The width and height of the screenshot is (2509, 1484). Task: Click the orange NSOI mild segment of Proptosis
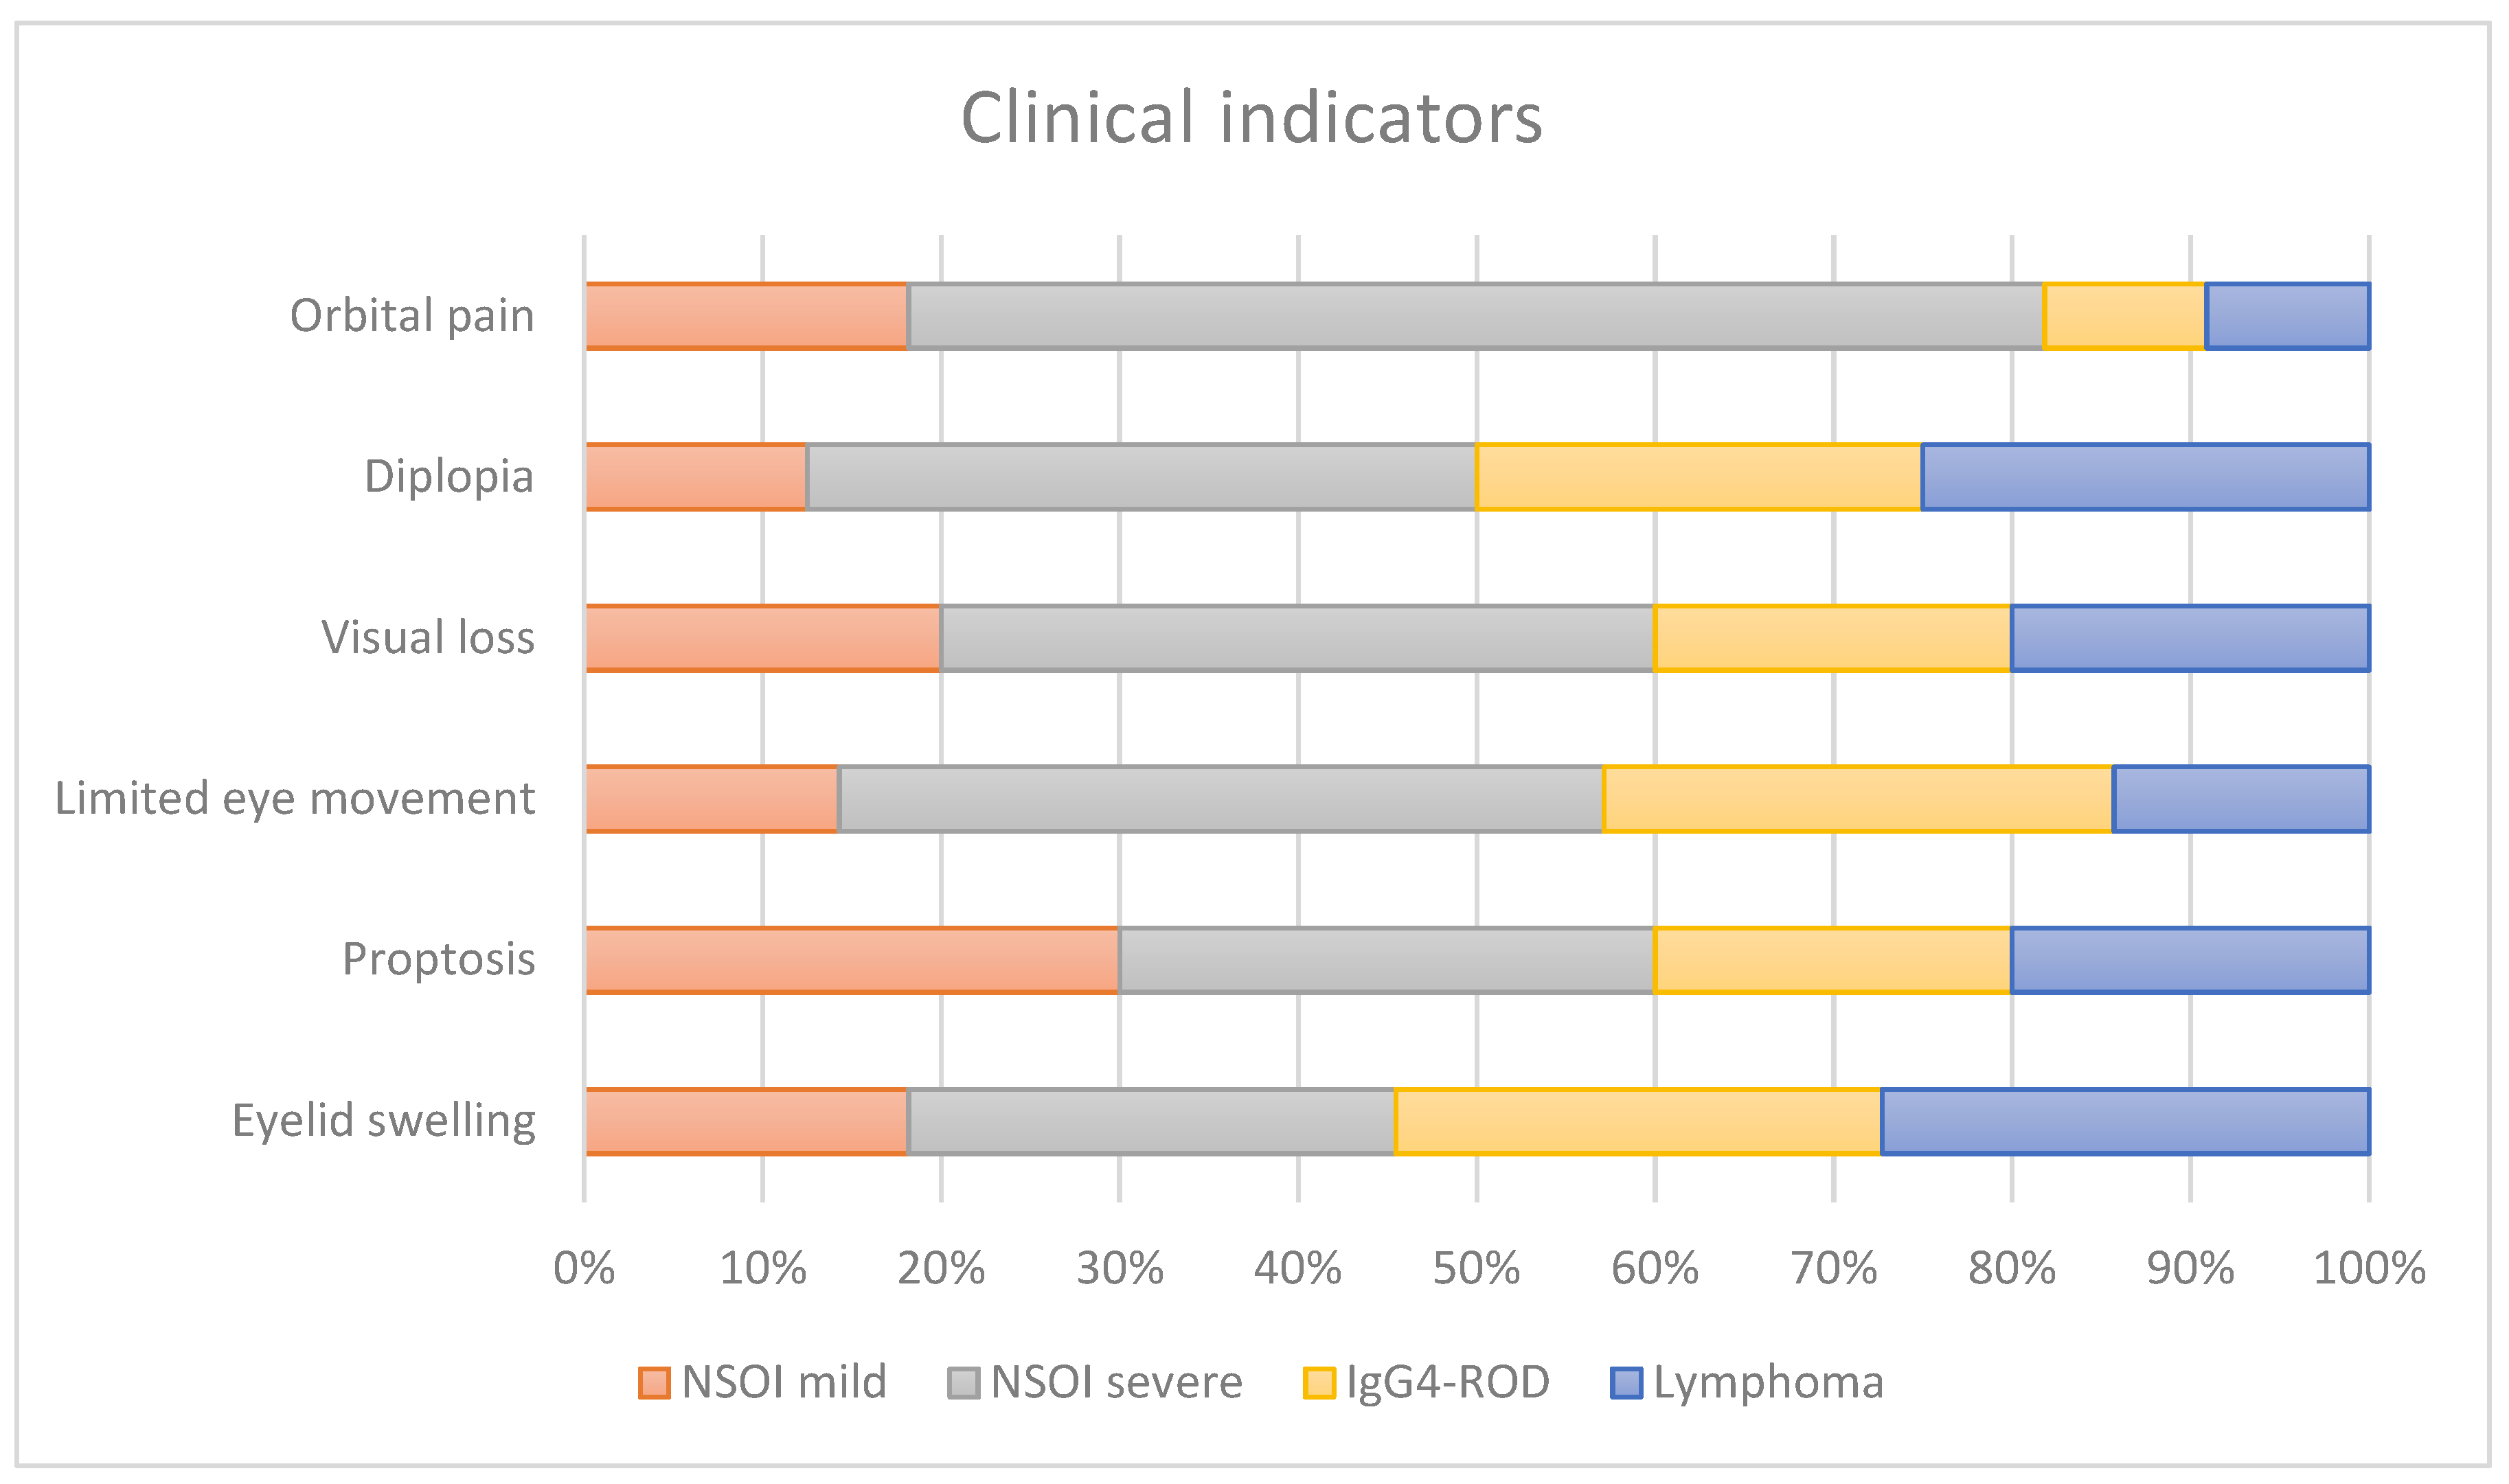coord(852,960)
